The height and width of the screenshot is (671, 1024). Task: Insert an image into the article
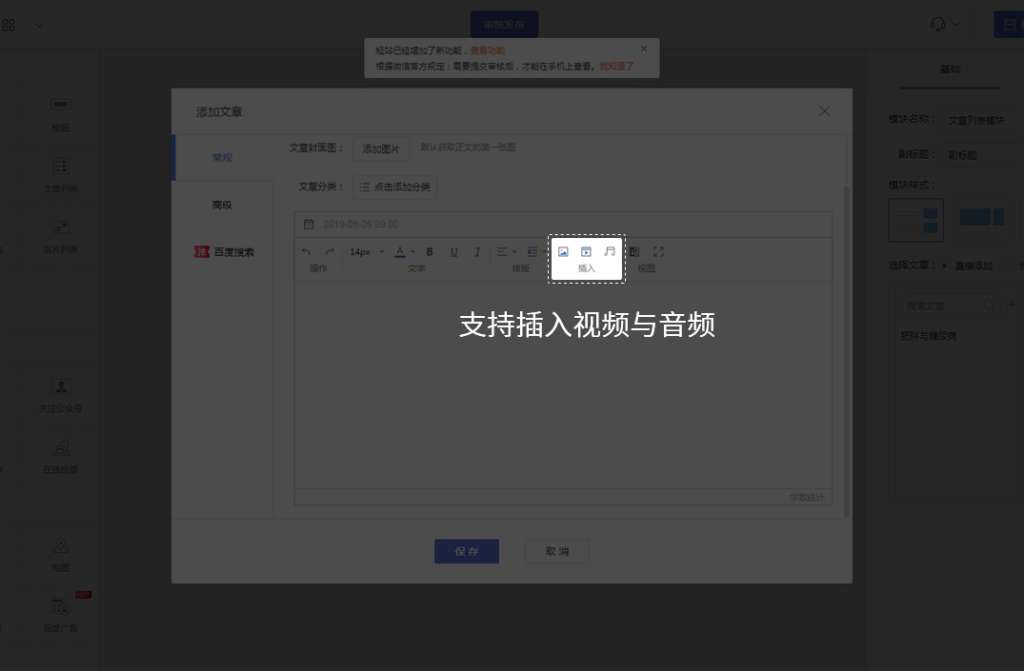click(563, 252)
